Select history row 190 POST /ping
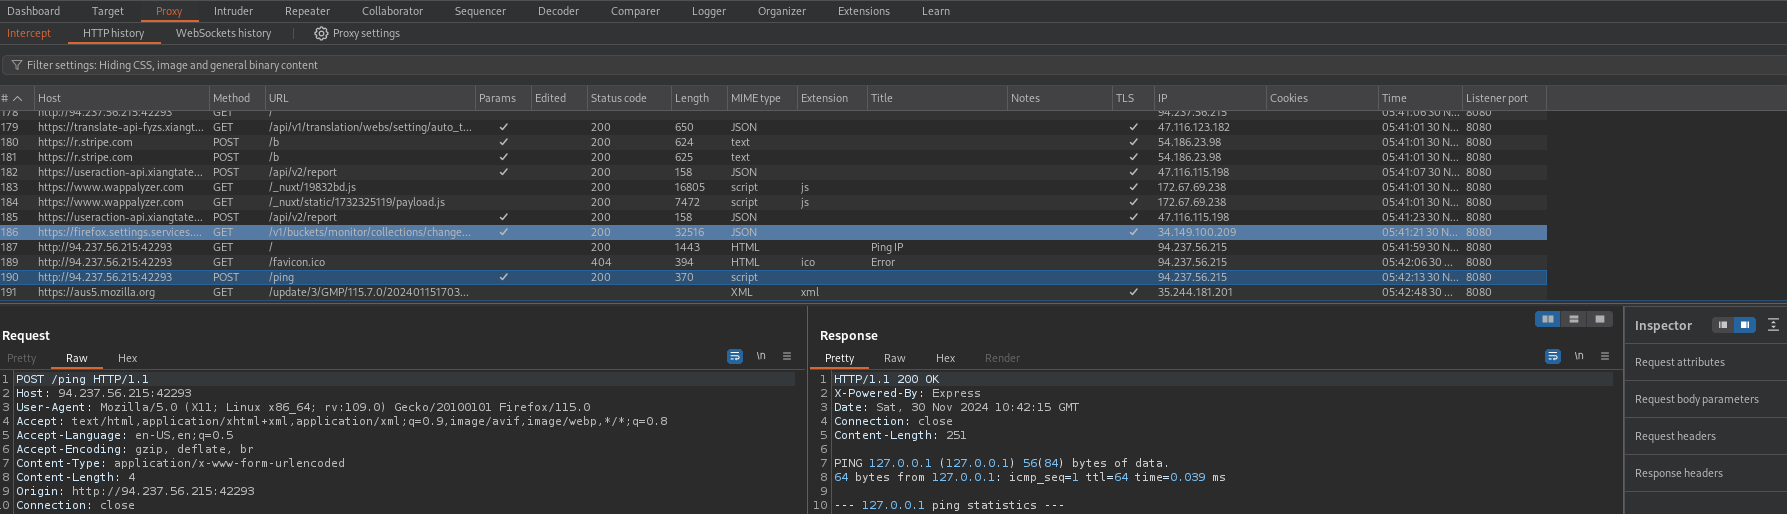 point(773,277)
